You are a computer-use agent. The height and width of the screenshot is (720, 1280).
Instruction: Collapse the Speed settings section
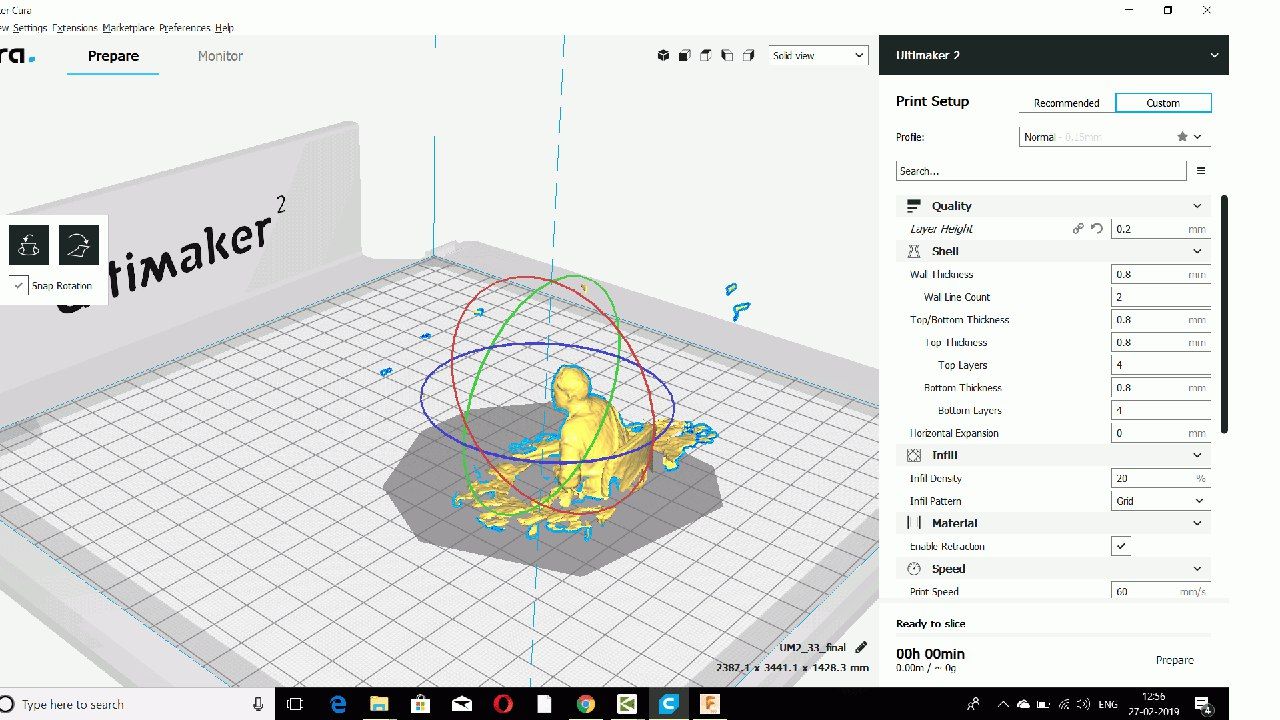point(1197,569)
